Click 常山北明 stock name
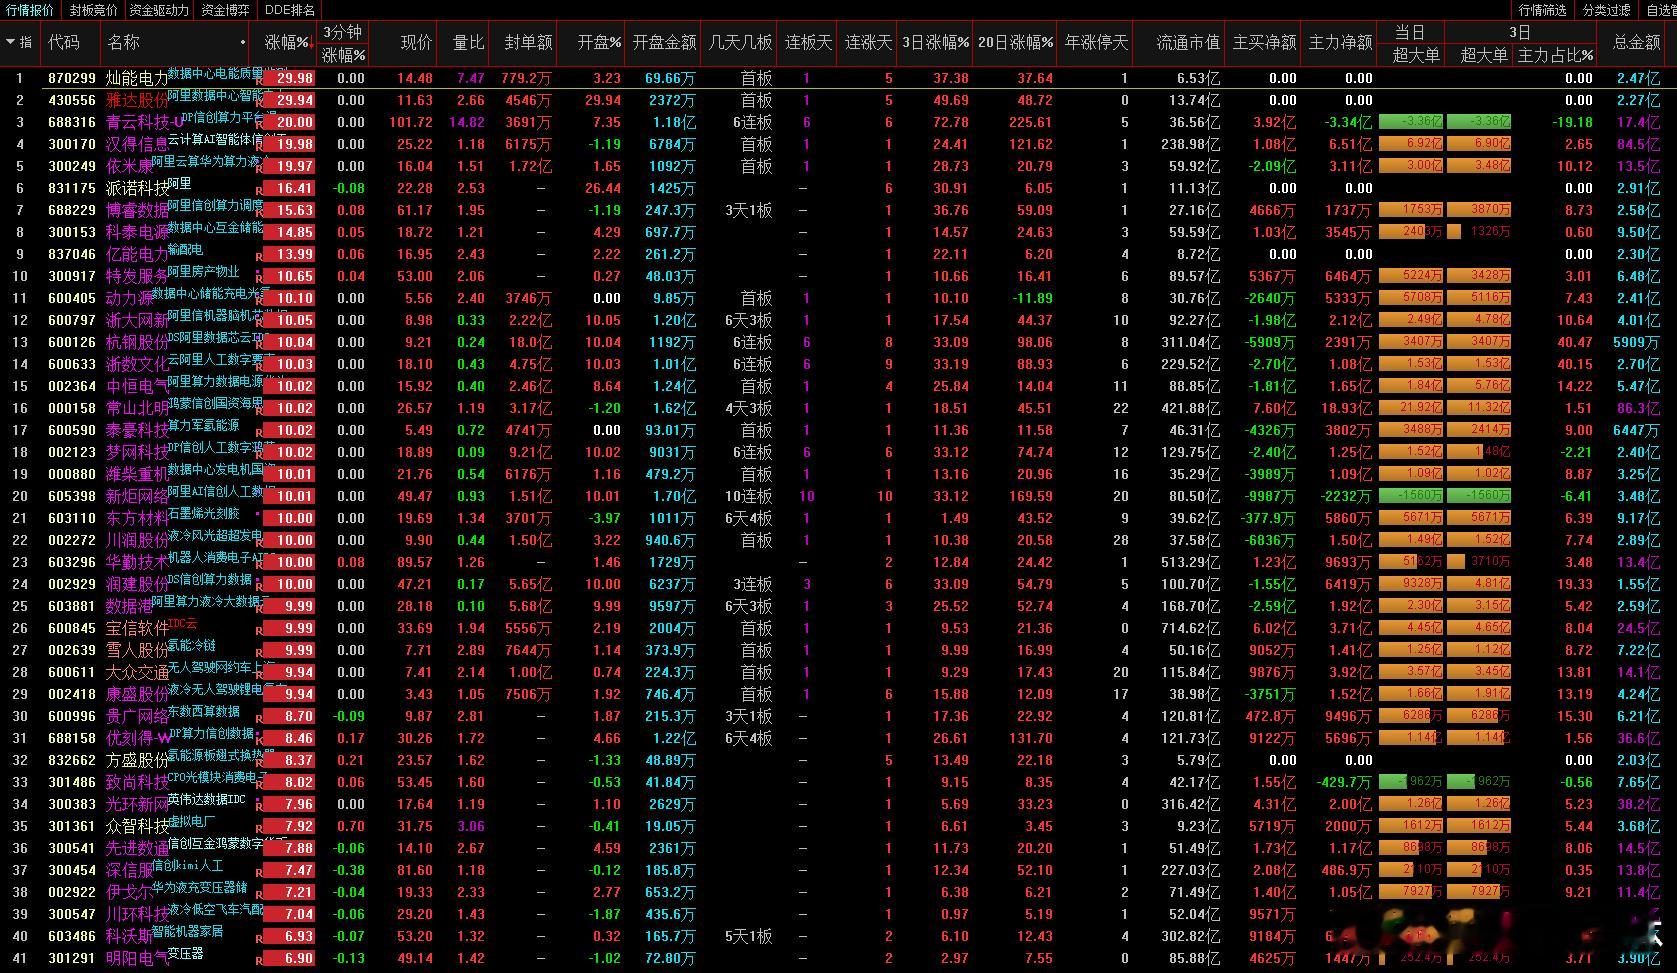Image resolution: width=1677 pixels, height=973 pixels. (x=137, y=408)
